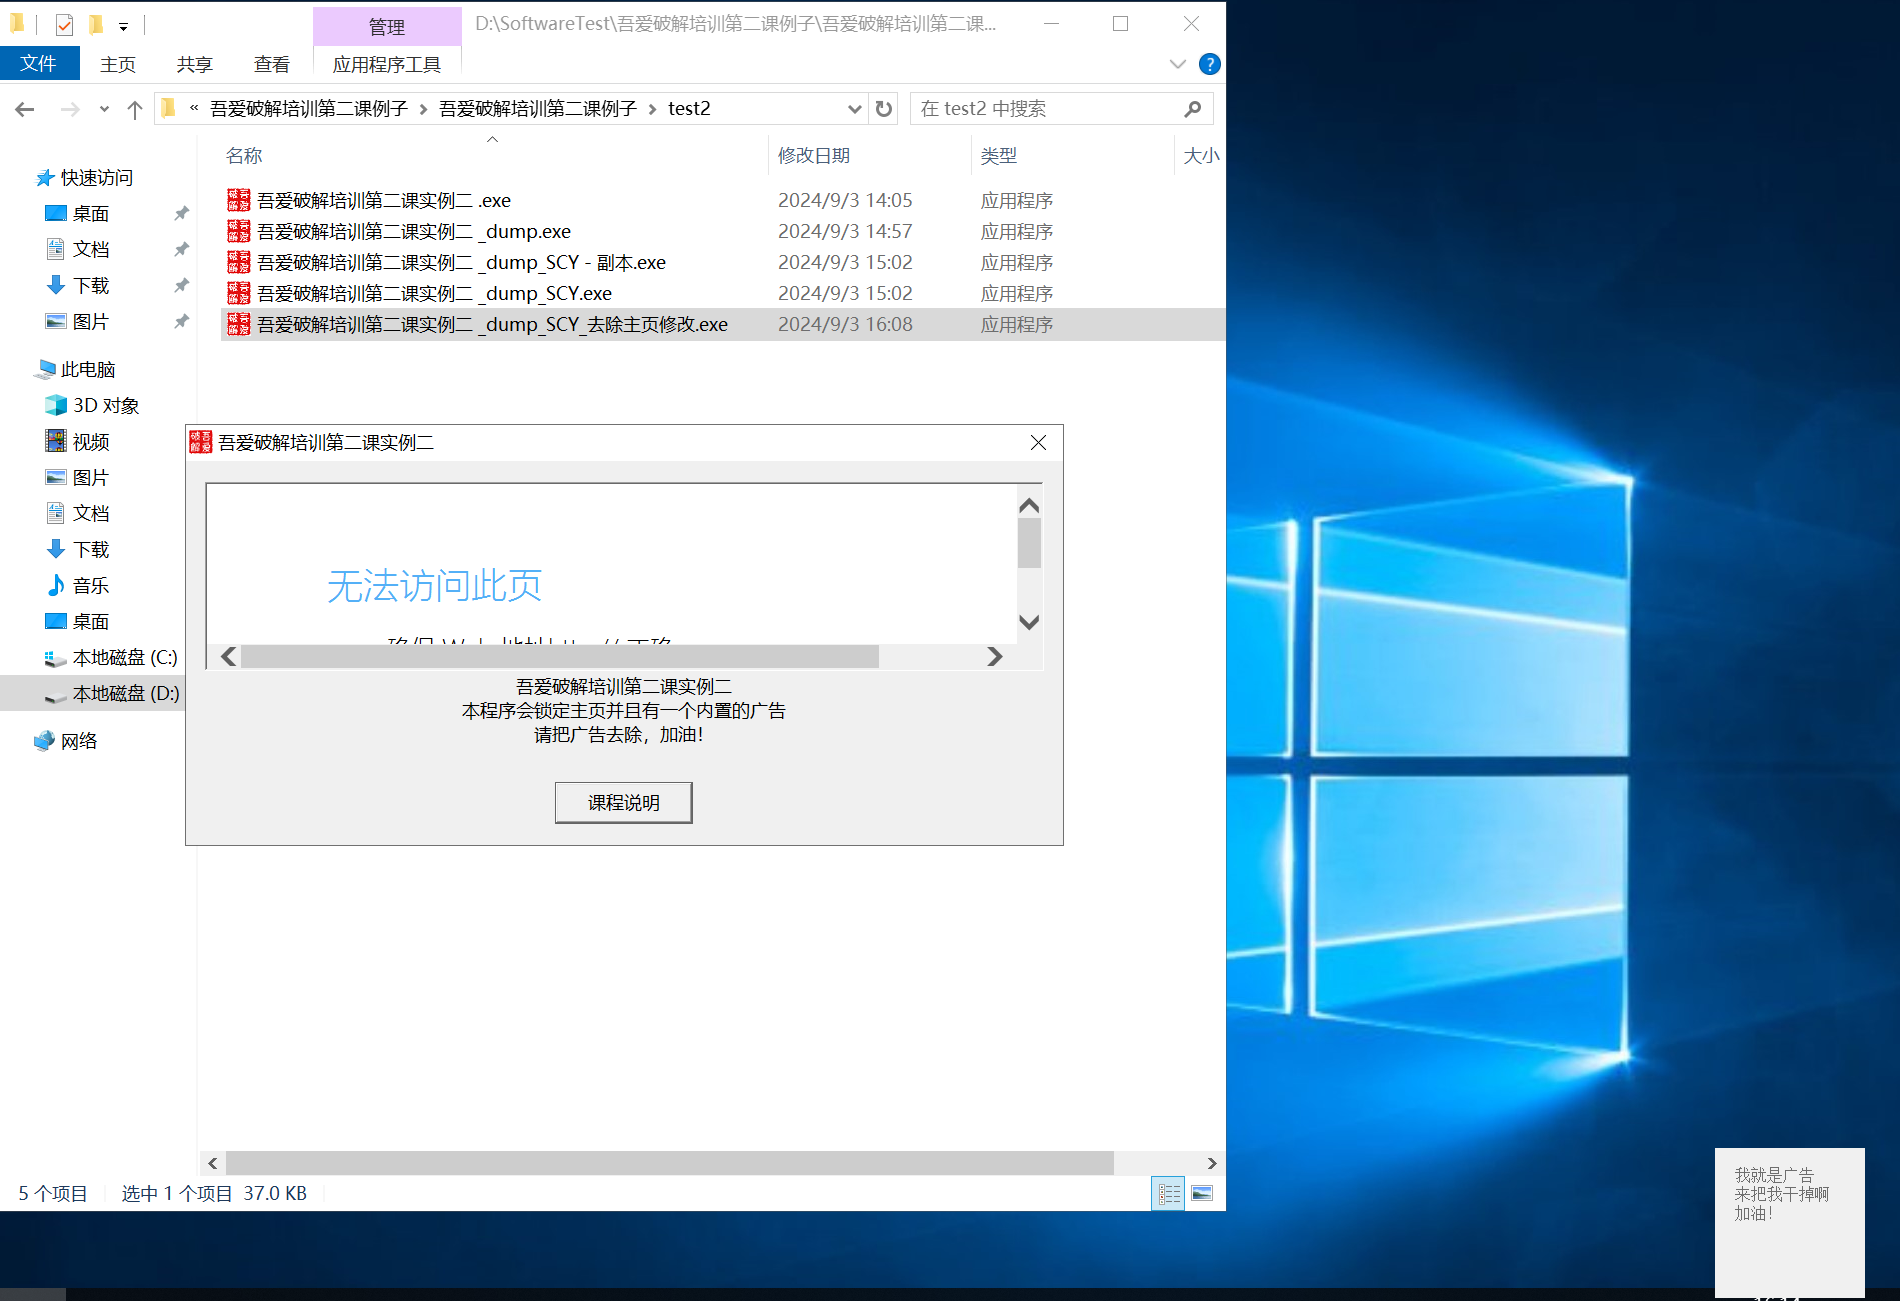The width and height of the screenshot is (1900, 1301).
Task: Open pinned 桌面 under quick access
Action: pyautogui.click(x=90, y=213)
